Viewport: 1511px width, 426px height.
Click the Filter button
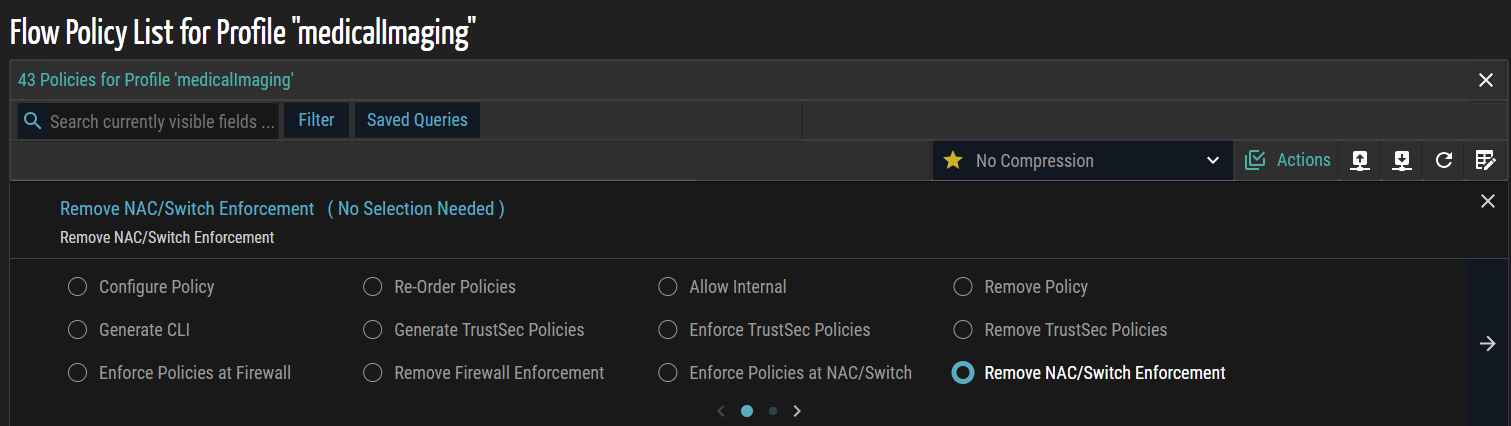tap(316, 120)
